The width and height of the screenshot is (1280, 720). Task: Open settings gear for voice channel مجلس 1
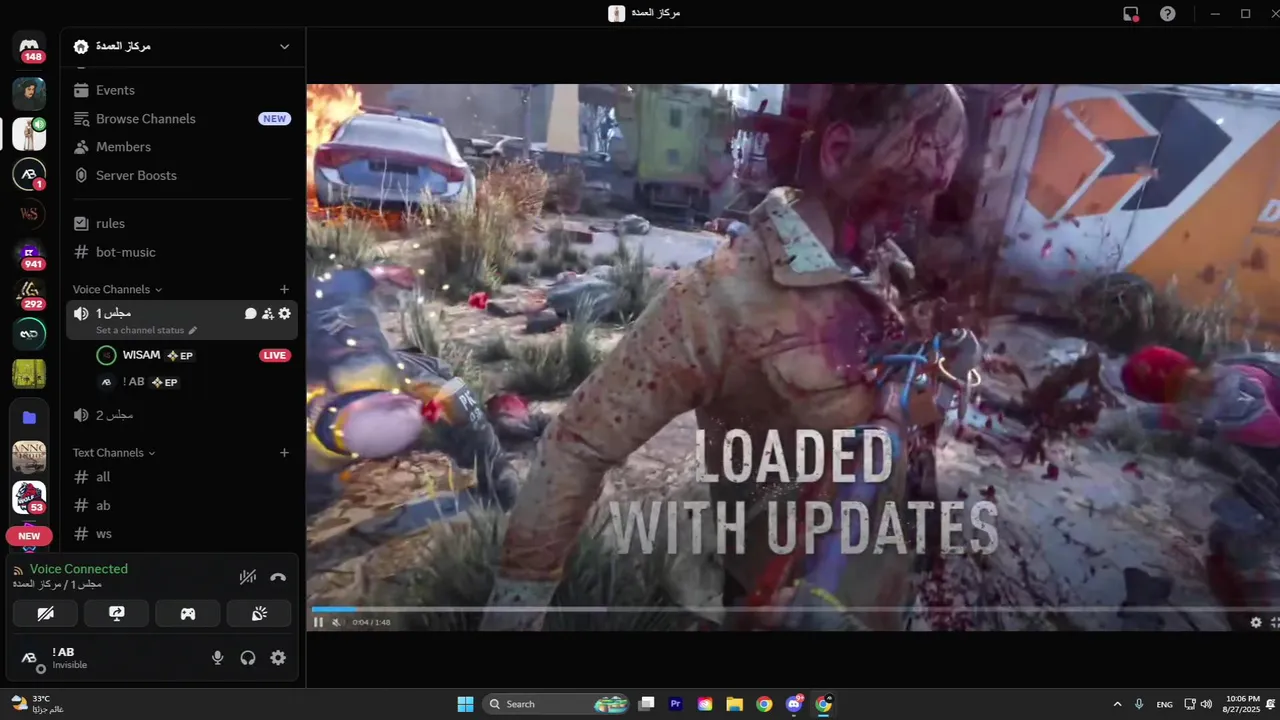(285, 314)
